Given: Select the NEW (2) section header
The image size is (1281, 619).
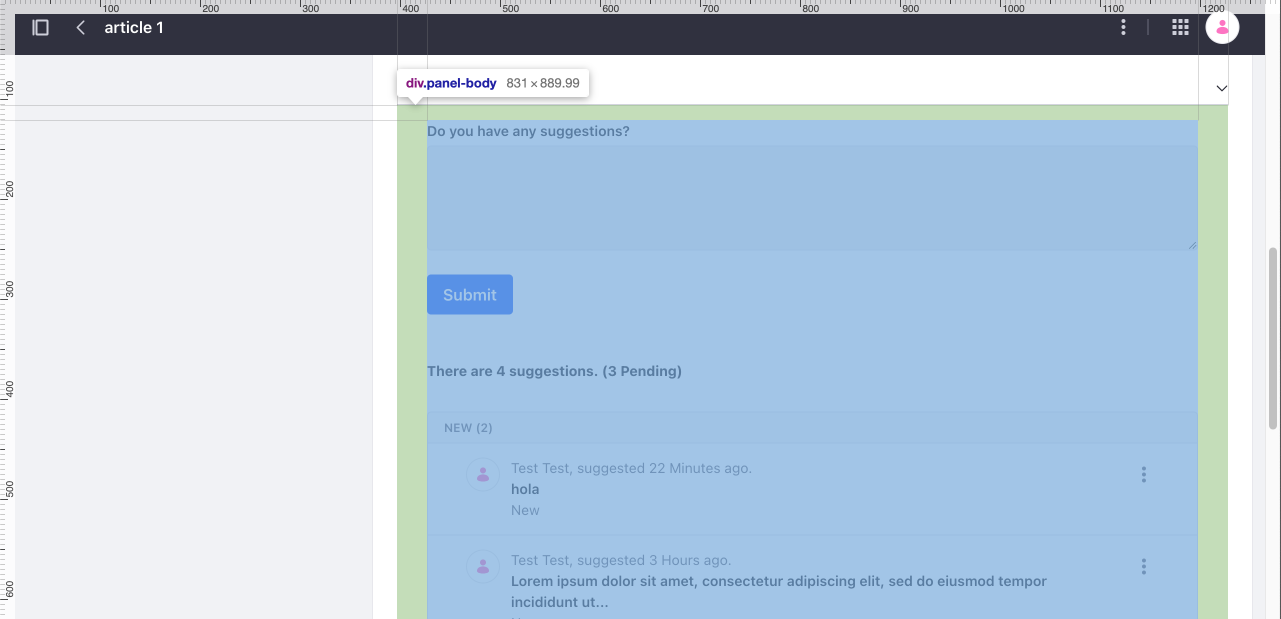Looking at the screenshot, I should click(812, 428).
